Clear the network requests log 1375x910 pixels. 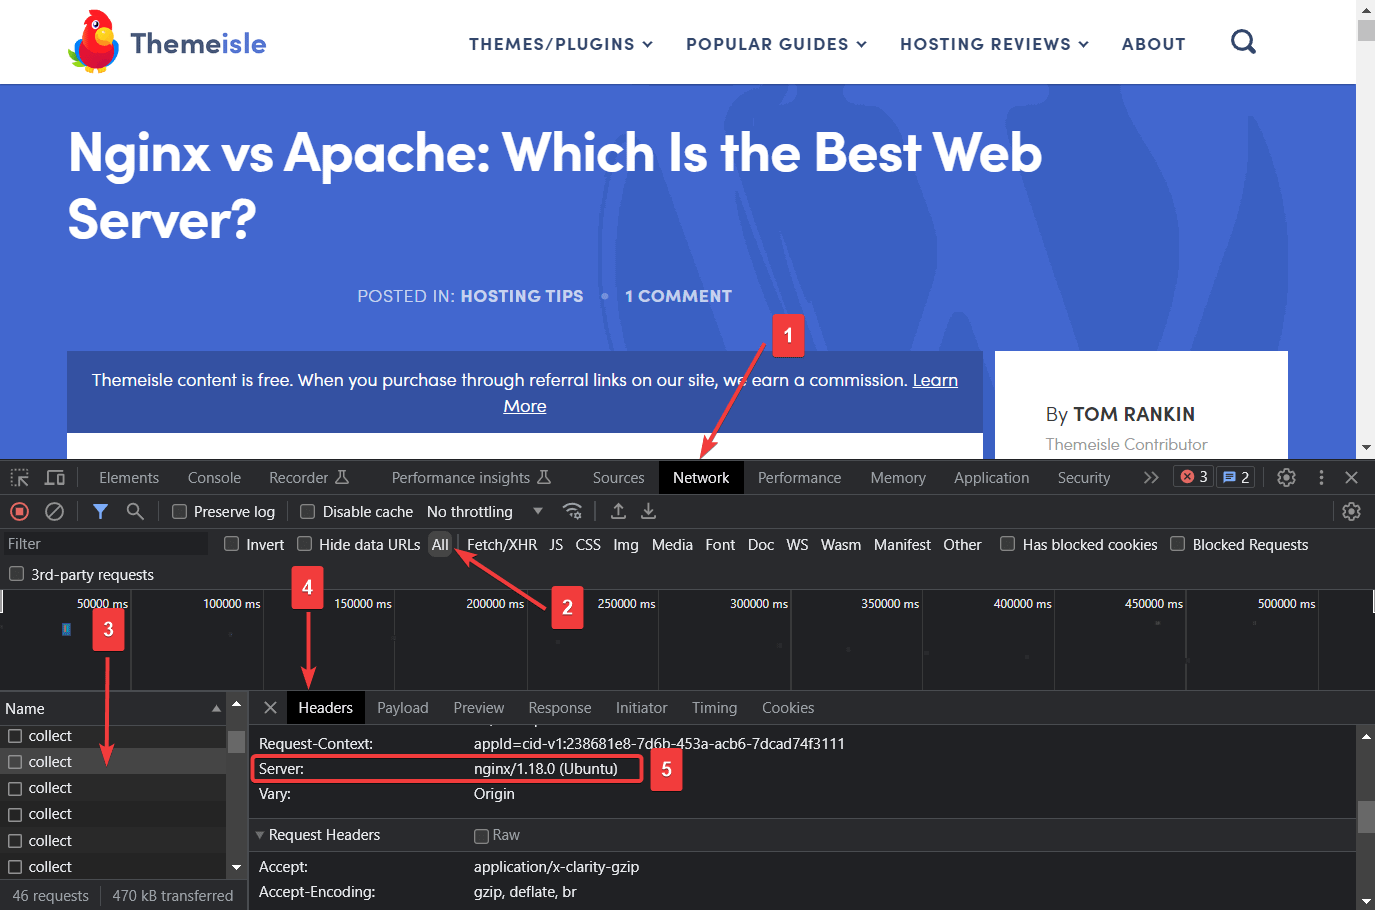[54, 511]
